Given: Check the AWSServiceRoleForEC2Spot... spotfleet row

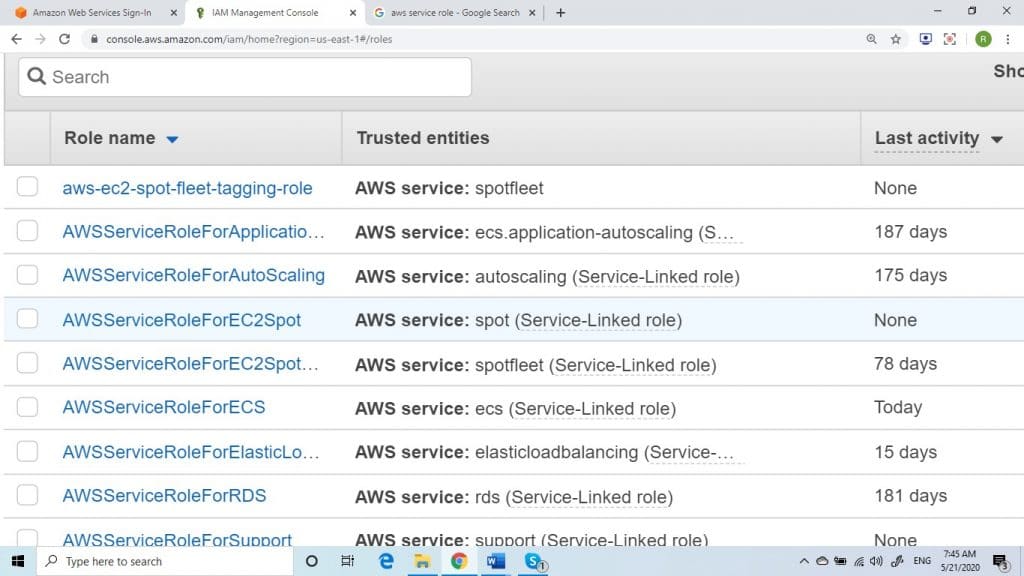Looking at the screenshot, I should tap(27, 363).
